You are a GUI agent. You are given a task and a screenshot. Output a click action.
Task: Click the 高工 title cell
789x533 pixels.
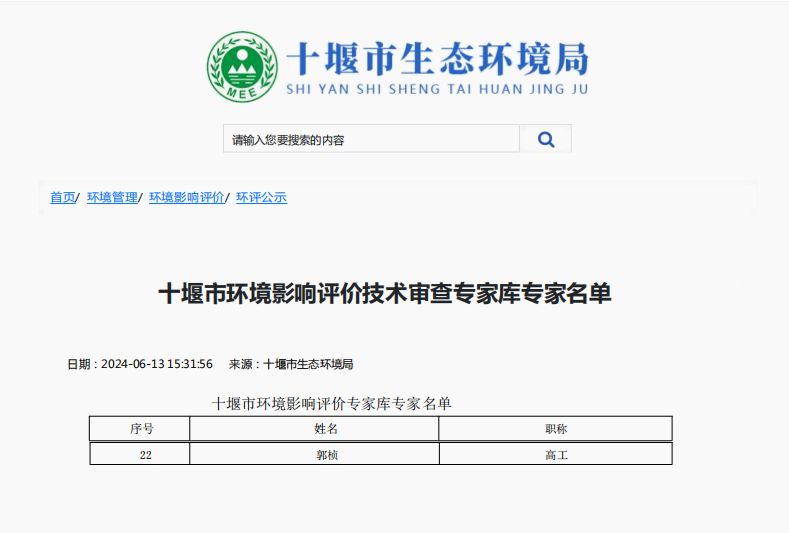click(555, 454)
